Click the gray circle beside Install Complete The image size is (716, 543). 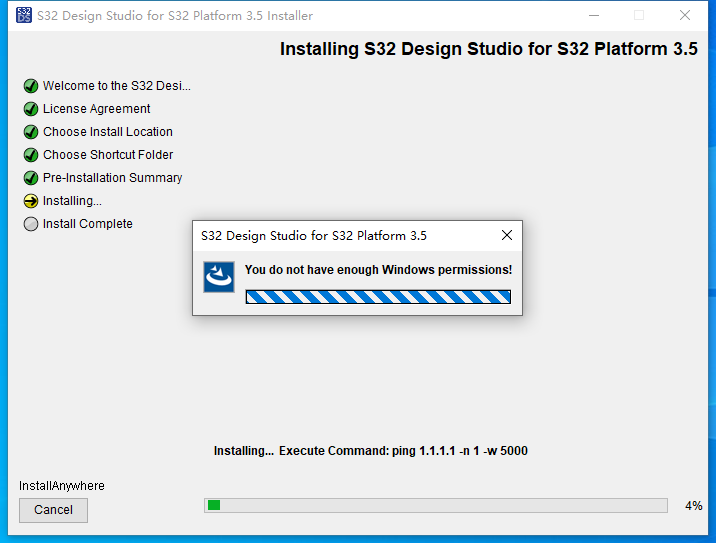point(31,224)
